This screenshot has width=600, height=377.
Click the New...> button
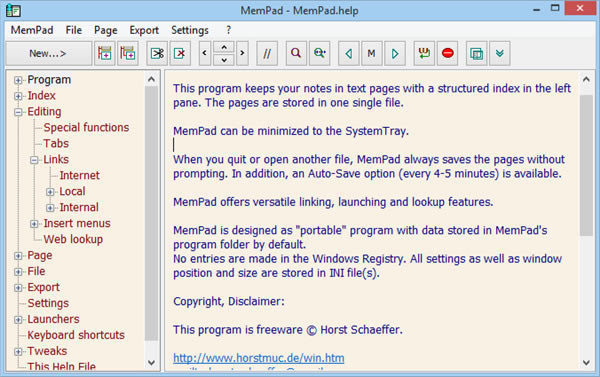[48, 53]
